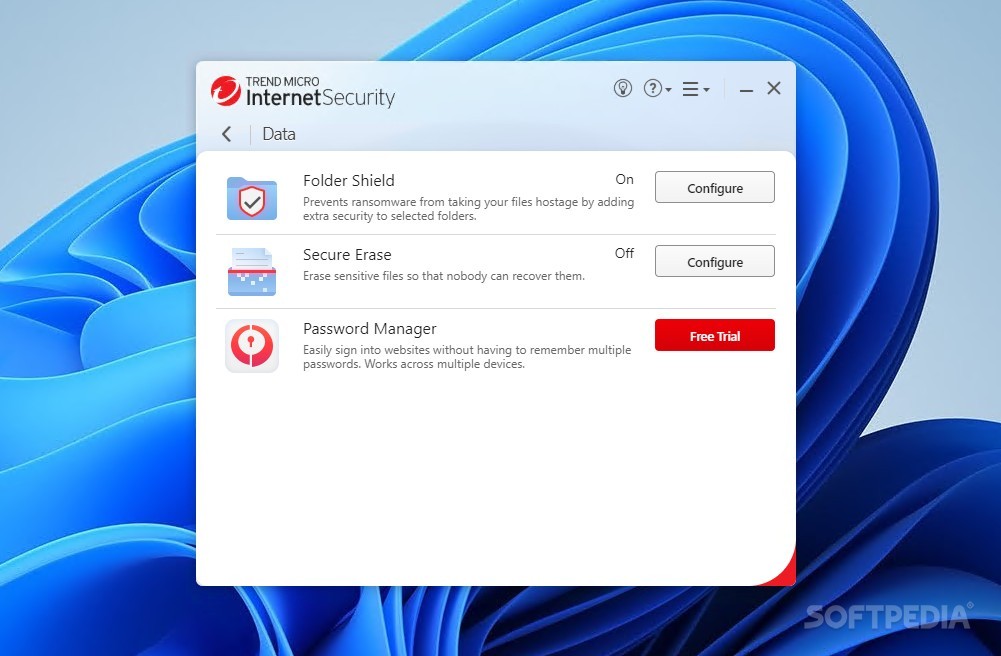Image resolution: width=1001 pixels, height=656 pixels.
Task: Click the Secure Erase sensitive files description
Action: (x=444, y=276)
